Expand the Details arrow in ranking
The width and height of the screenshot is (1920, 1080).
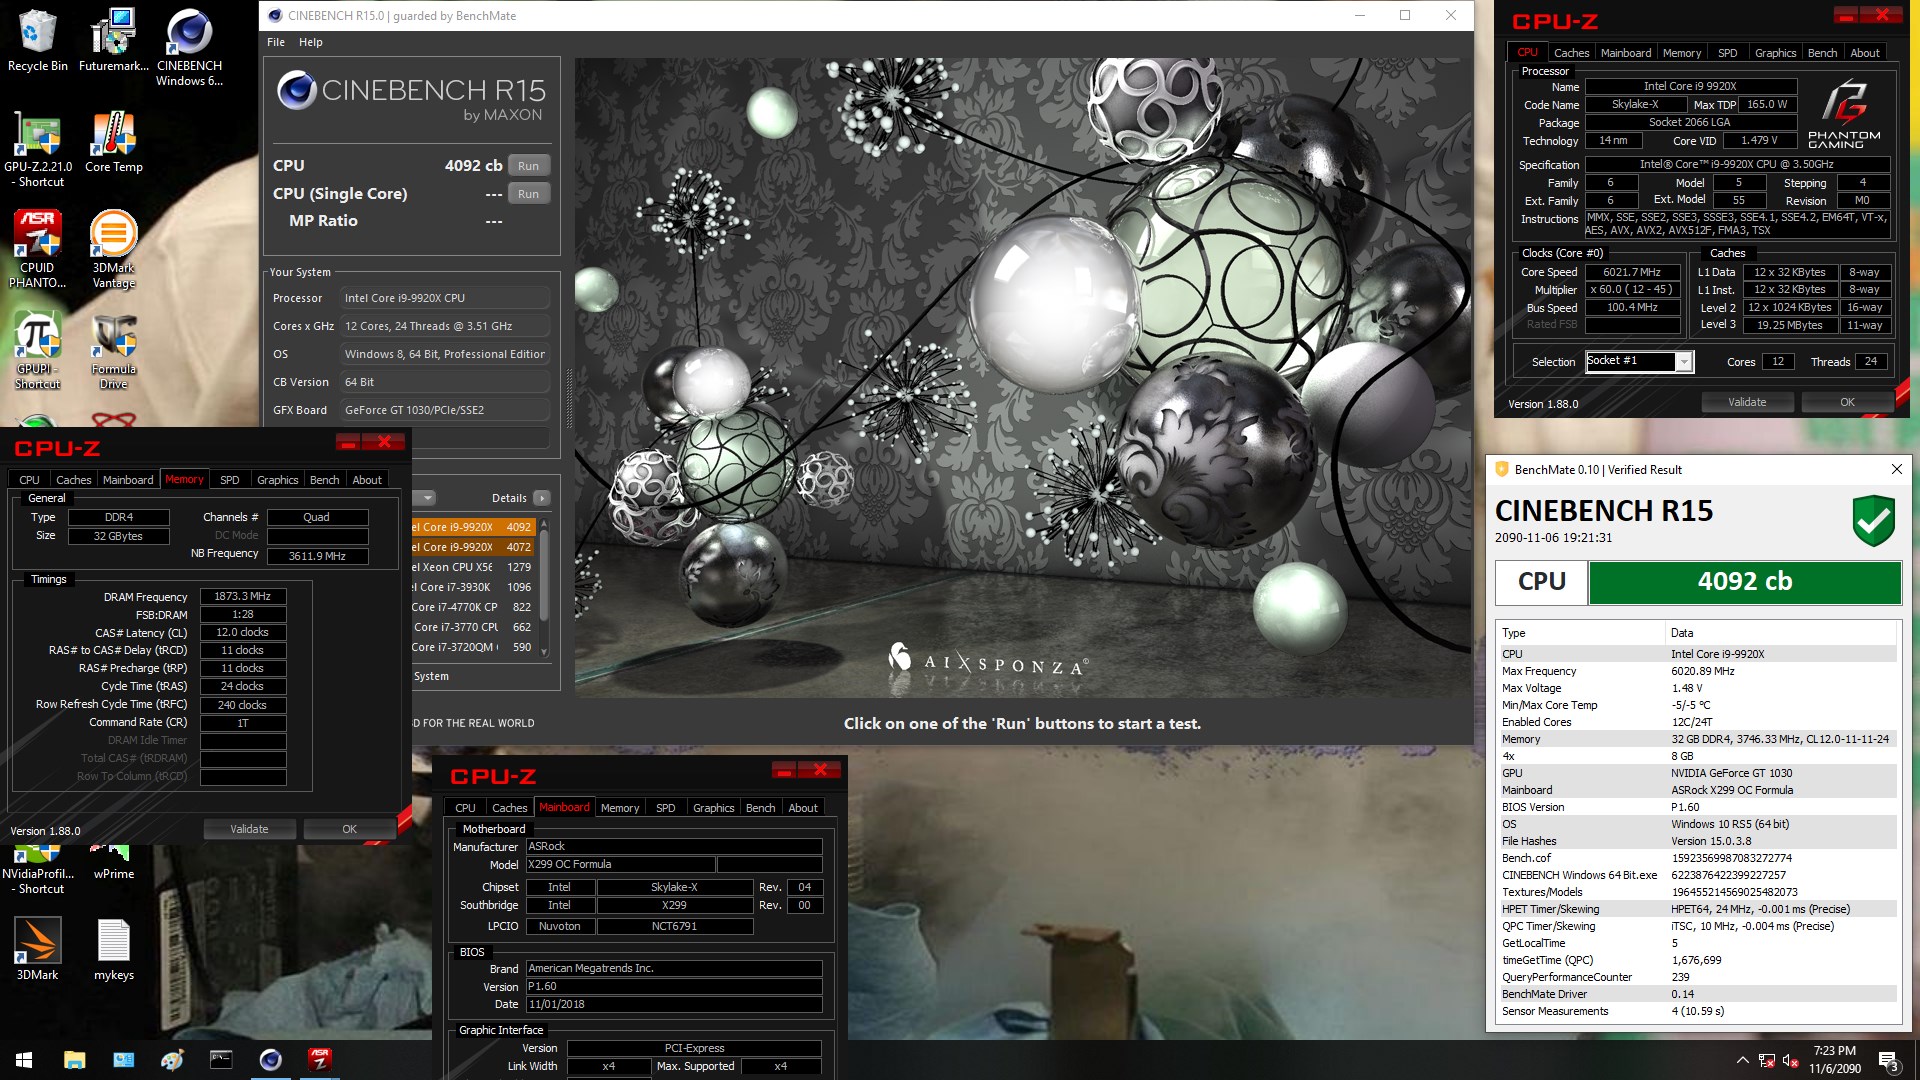[x=541, y=498]
